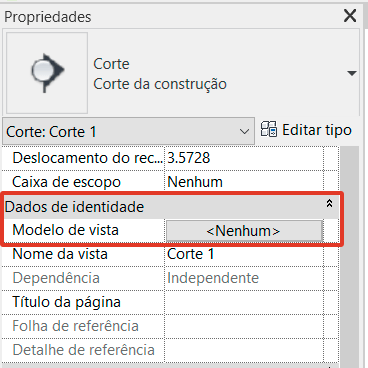Click the Corte section marker thumbnail icon

(x=47, y=73)
